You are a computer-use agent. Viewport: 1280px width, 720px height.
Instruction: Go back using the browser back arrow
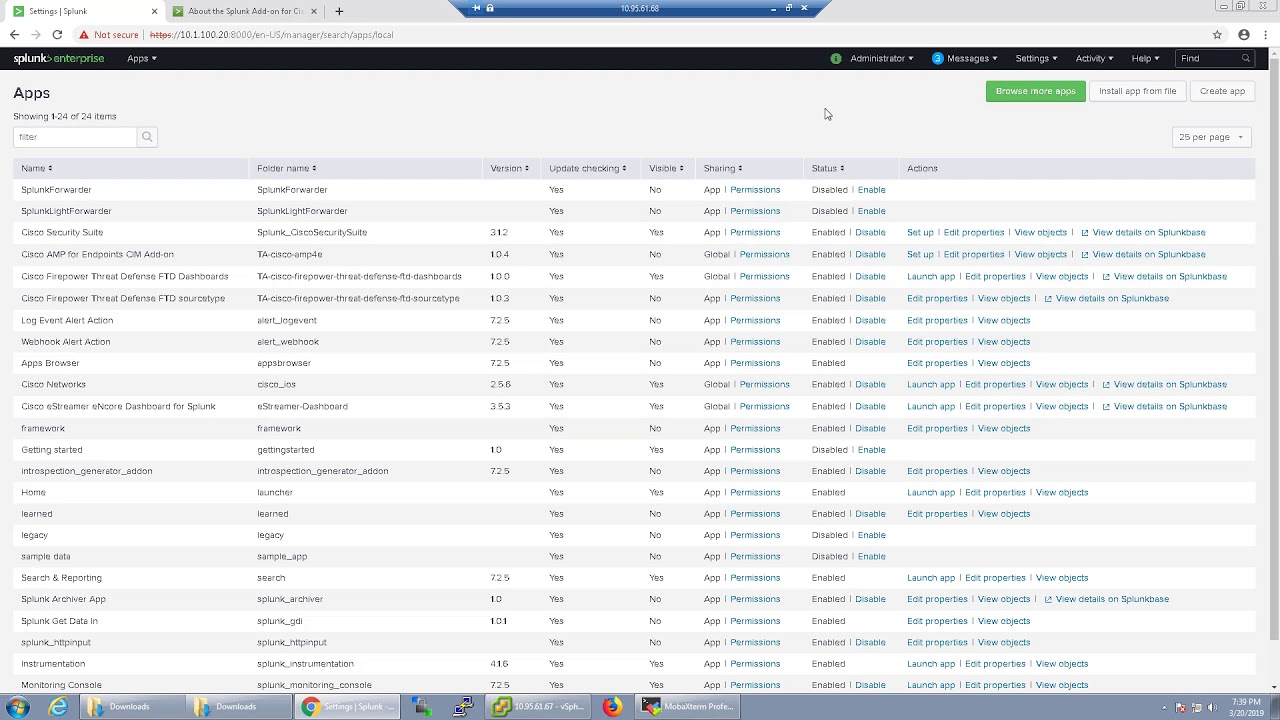(x=14, y=35)
